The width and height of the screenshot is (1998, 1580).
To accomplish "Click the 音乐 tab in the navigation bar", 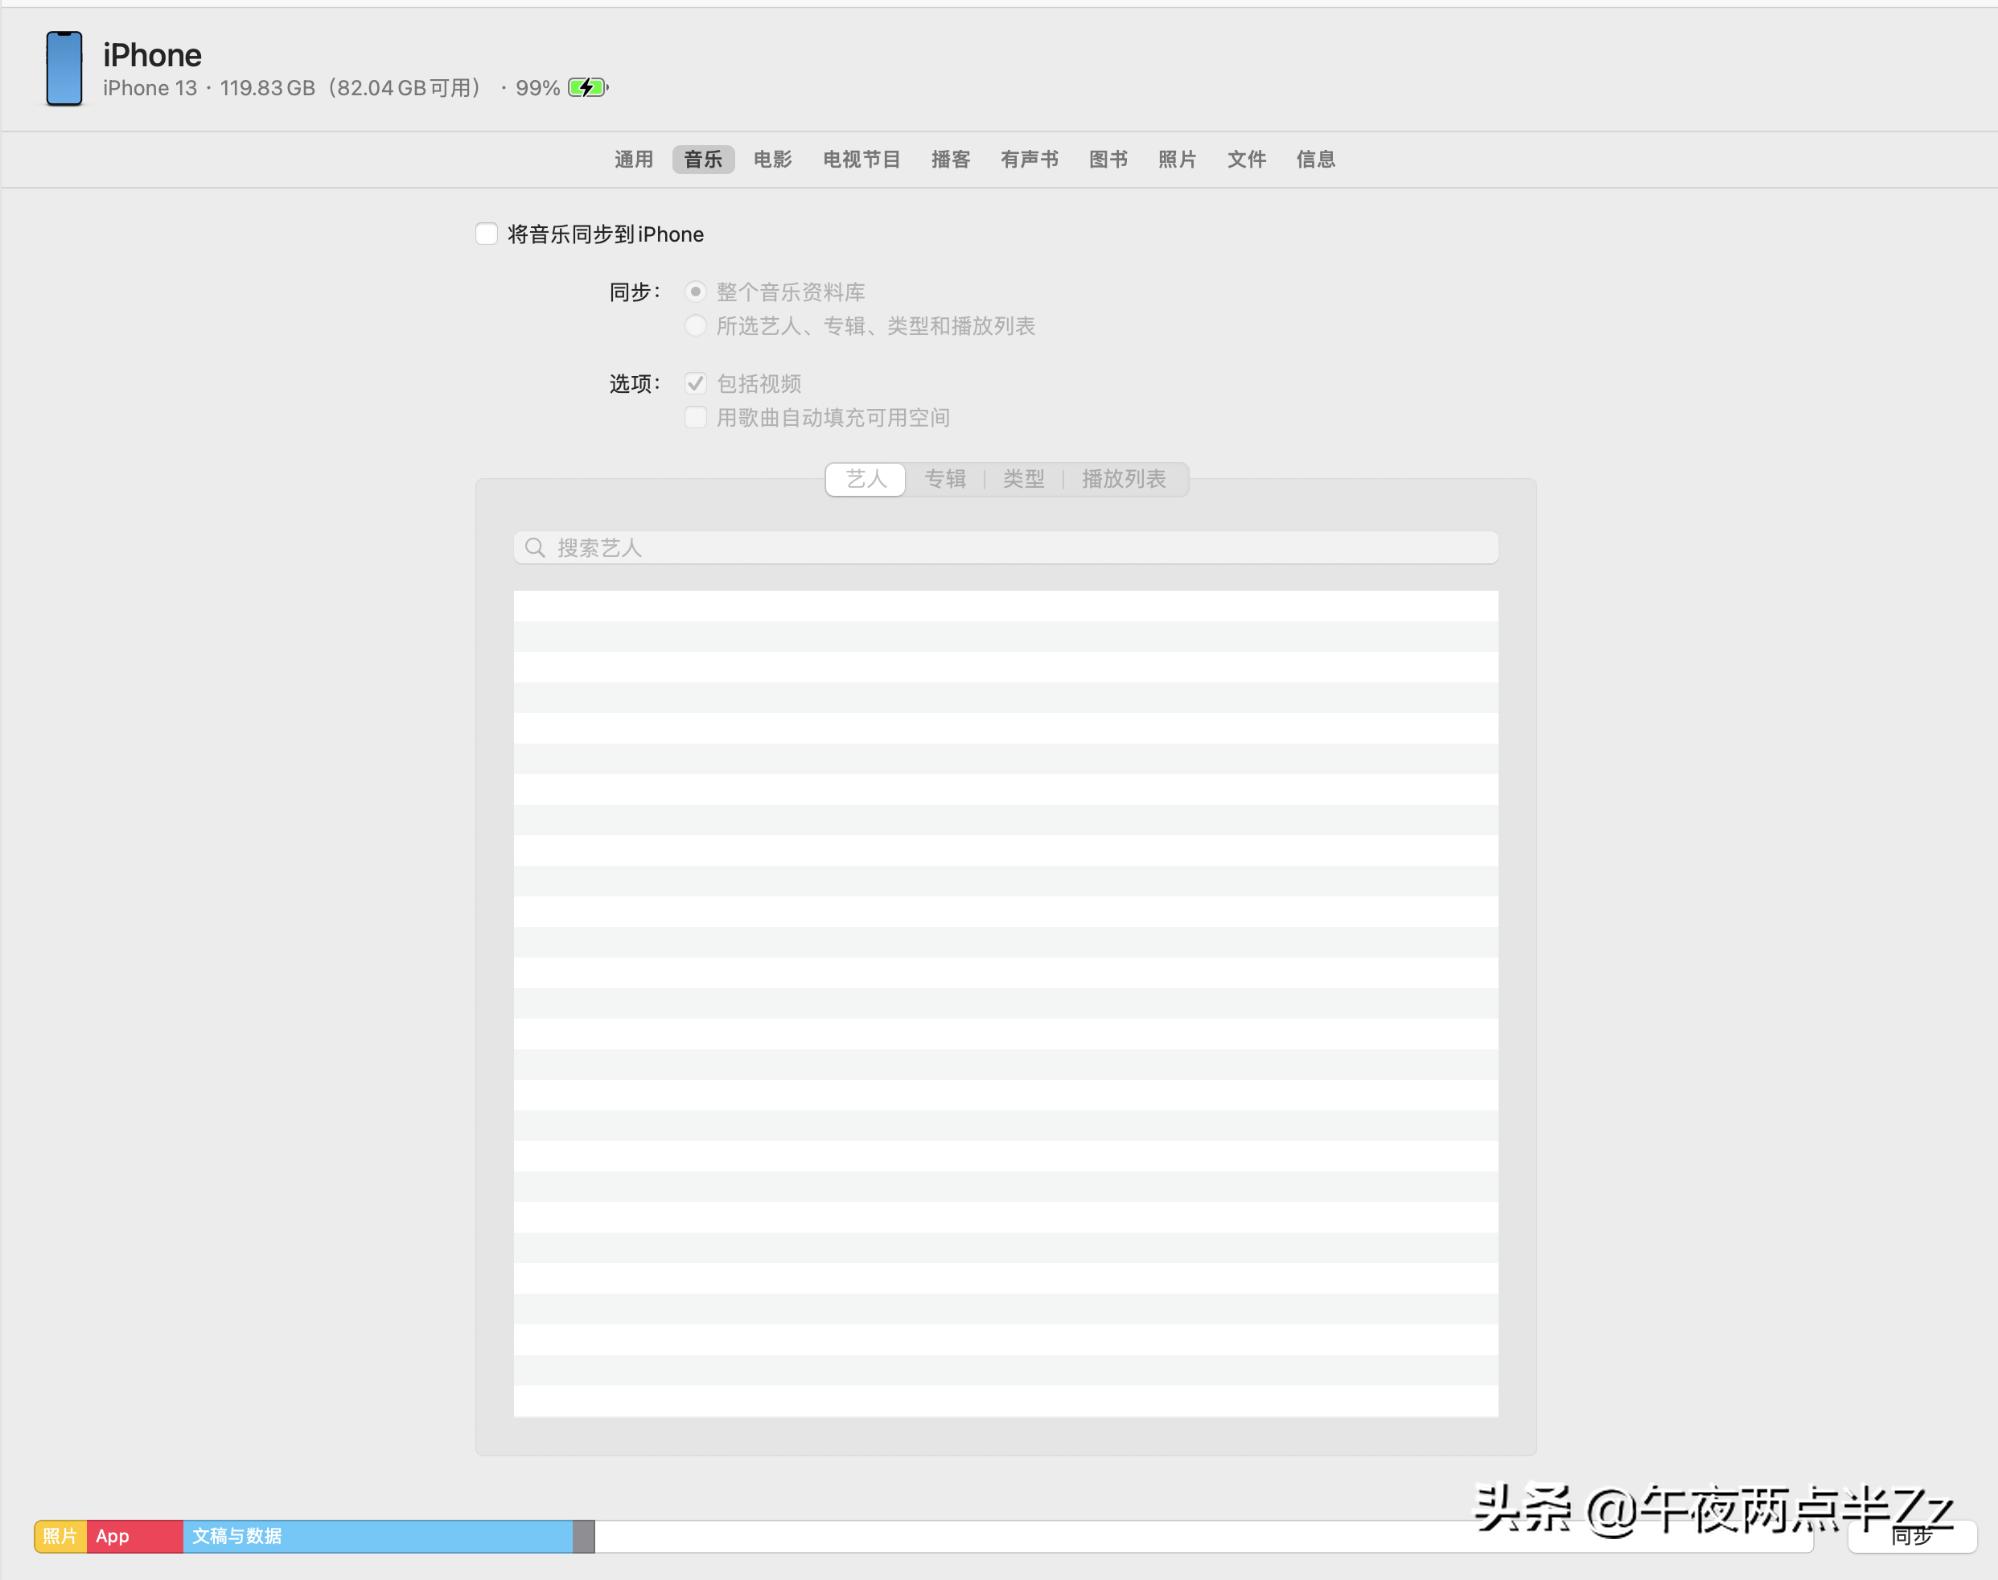I will 702,159.
